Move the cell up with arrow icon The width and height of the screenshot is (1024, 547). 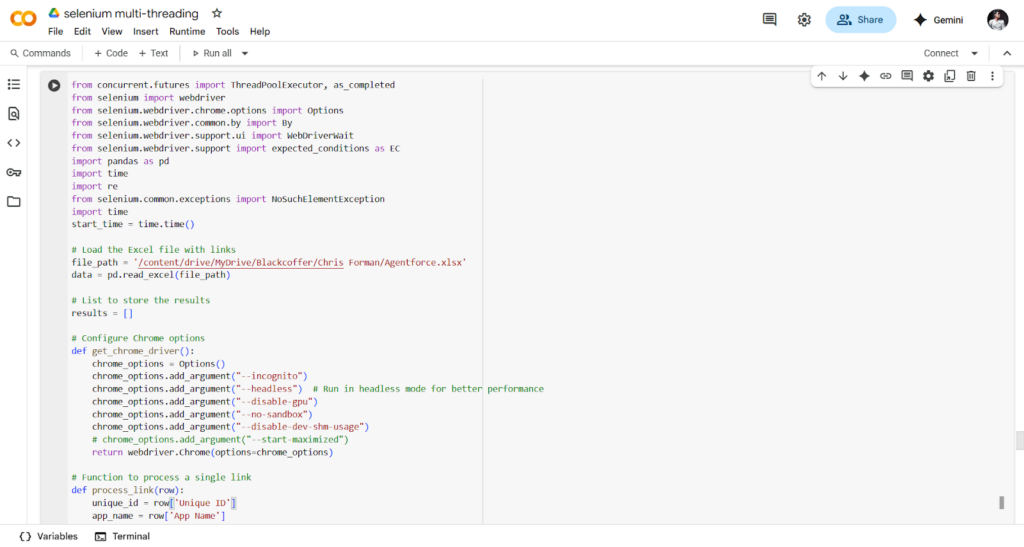point(821,76)
